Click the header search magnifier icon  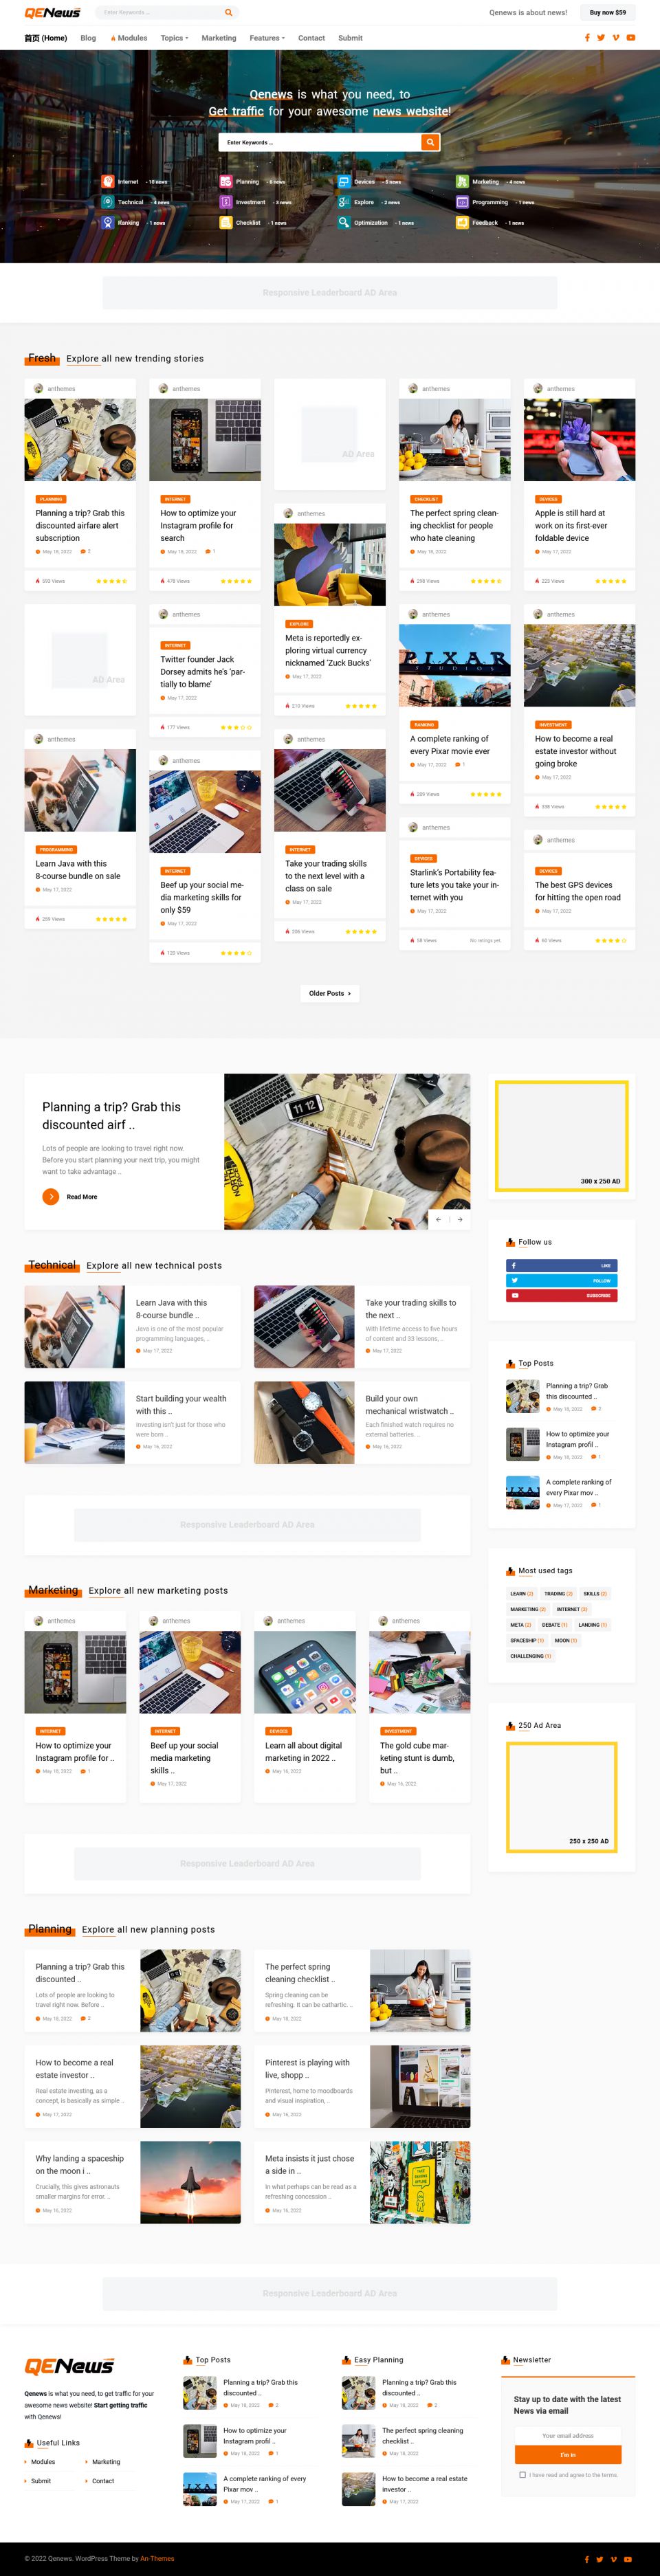point(228,12)
